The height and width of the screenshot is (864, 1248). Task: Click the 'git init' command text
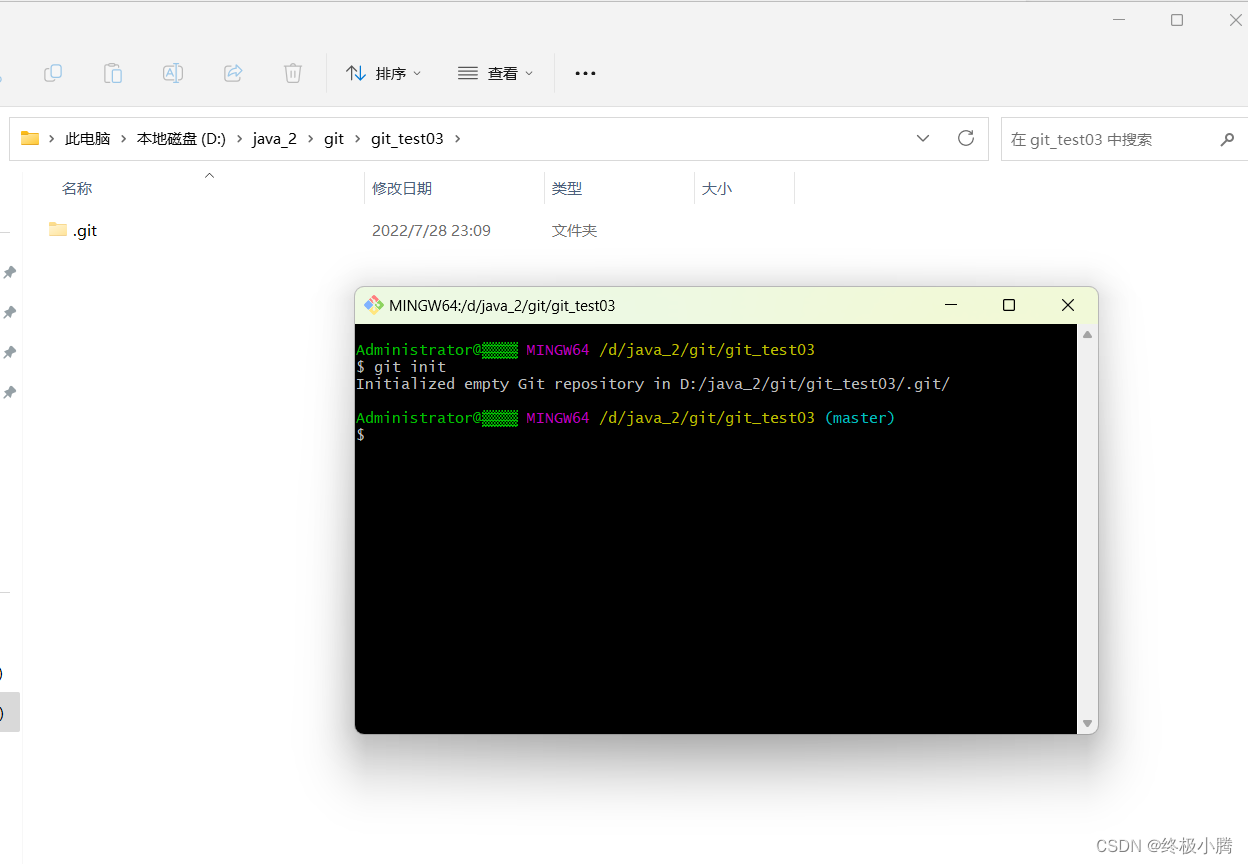tap(410, 367)
